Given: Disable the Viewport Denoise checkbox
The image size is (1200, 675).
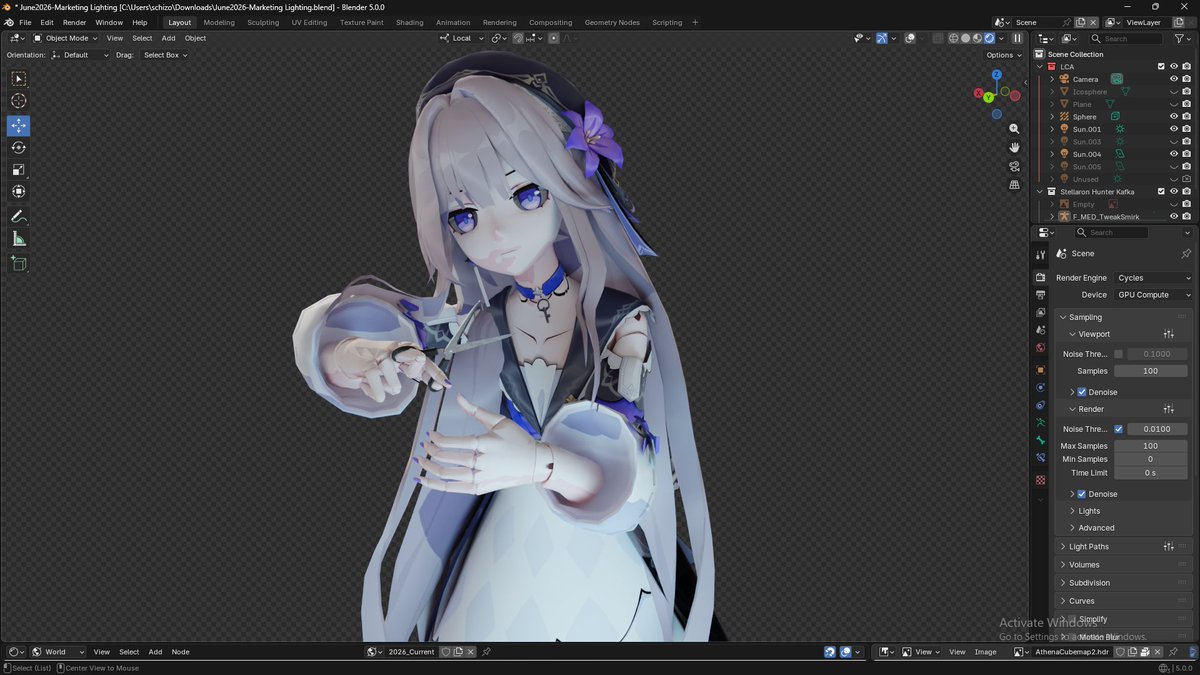Looking at the screenshot, I should pyautogui.click(x=1082, y=392).
